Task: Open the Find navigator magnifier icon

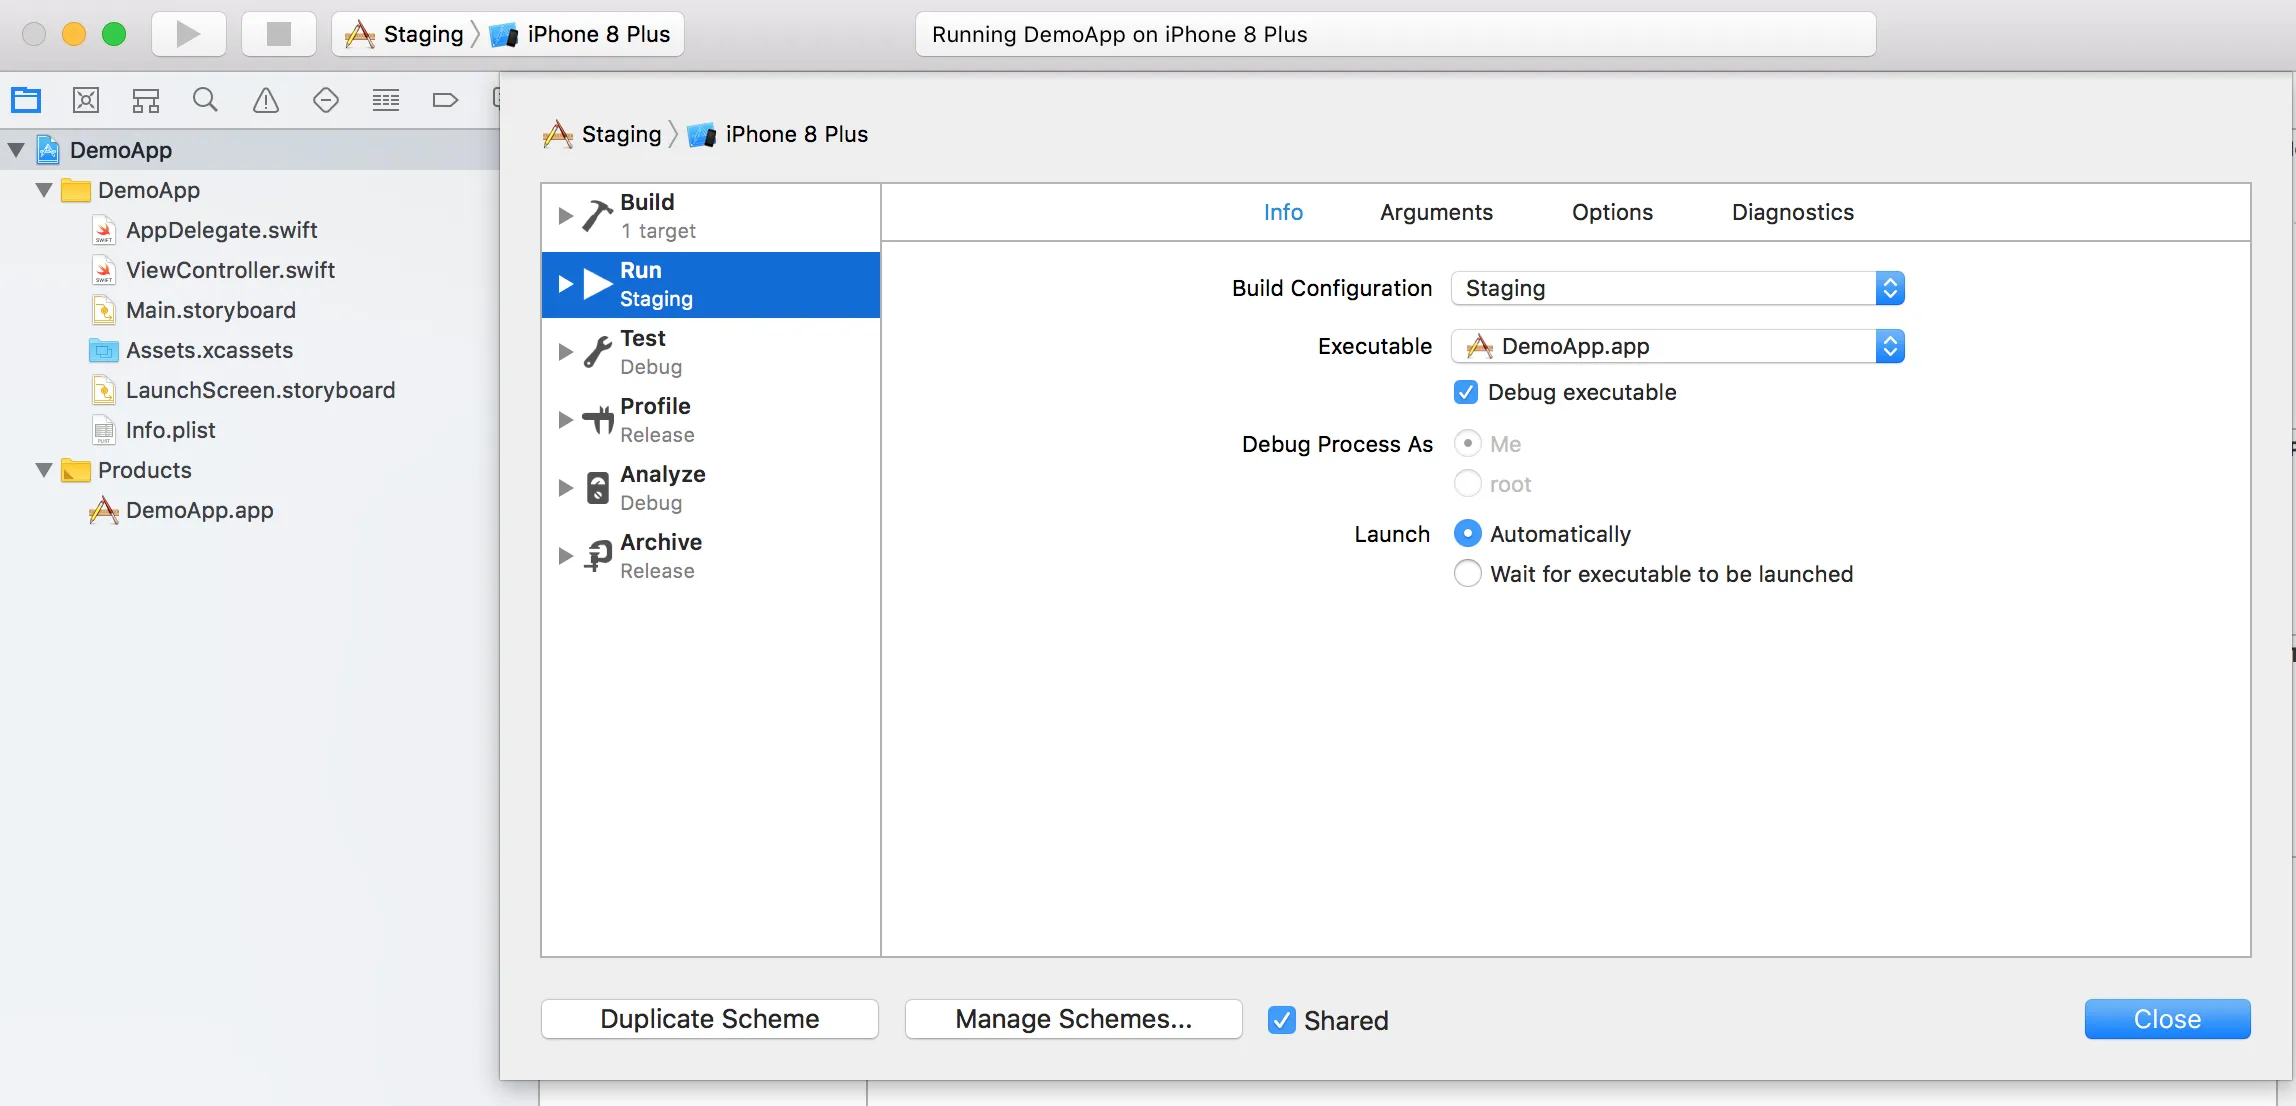Action: click(x=205, y=100)
